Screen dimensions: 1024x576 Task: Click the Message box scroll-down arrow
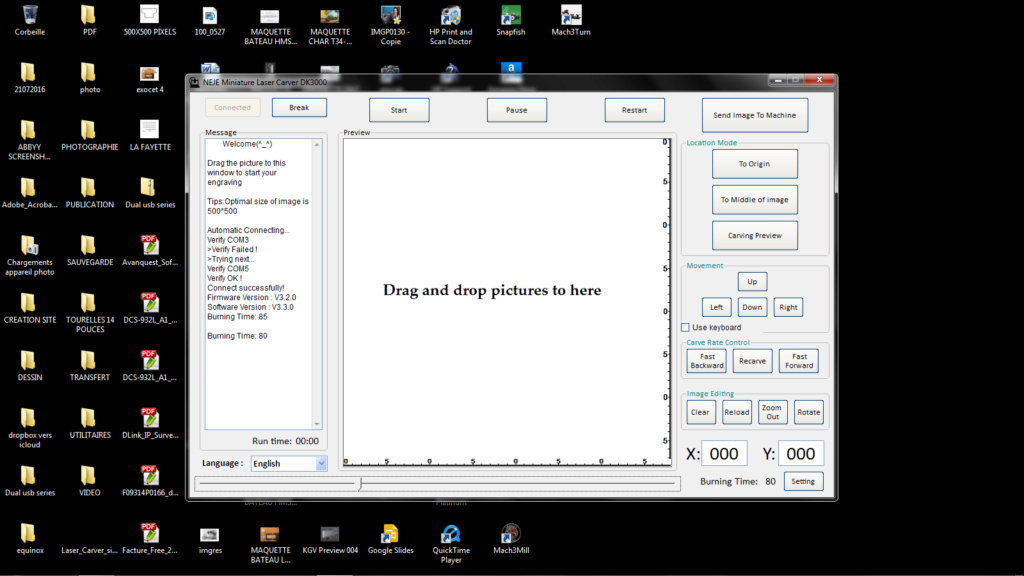tap(317, 424)
